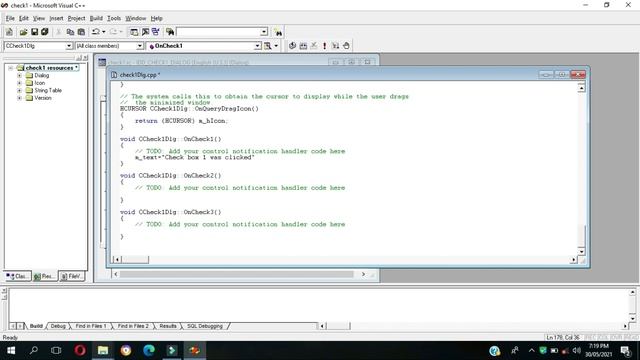This screenshot has width=640, height=360.
Task: Click the Find in Files binoculars icon
Action: pos(170,32)
